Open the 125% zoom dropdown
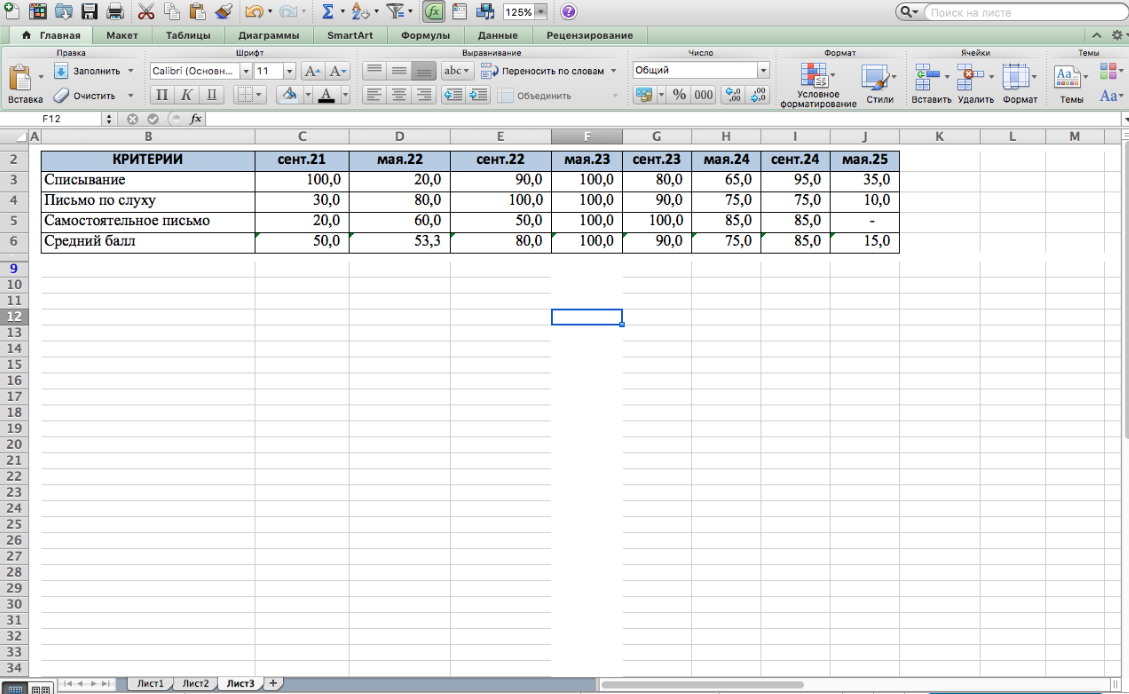Screen dimensions: 1129x694 [541, 13]
